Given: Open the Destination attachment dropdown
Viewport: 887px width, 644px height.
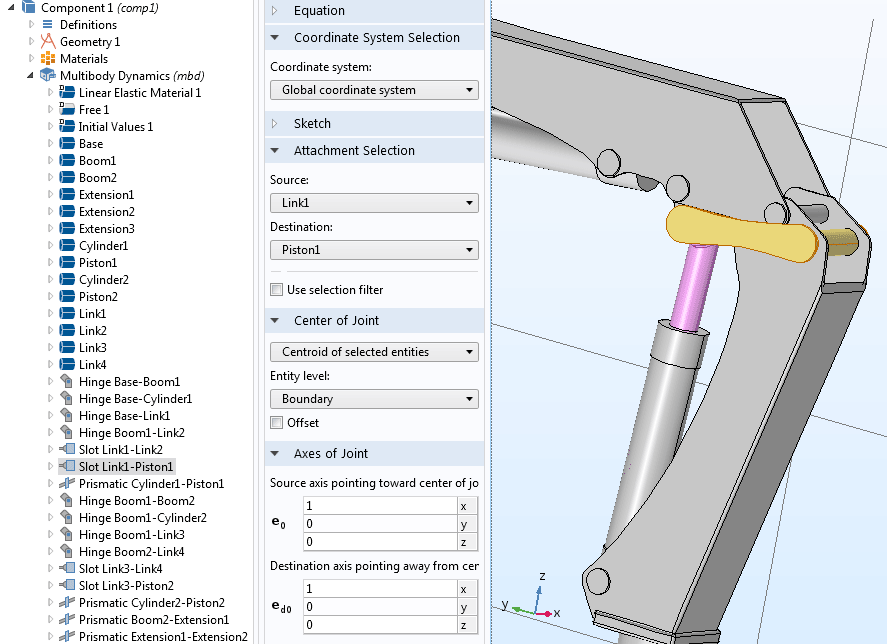Looking at the screenshot, I should coord(374,250).
